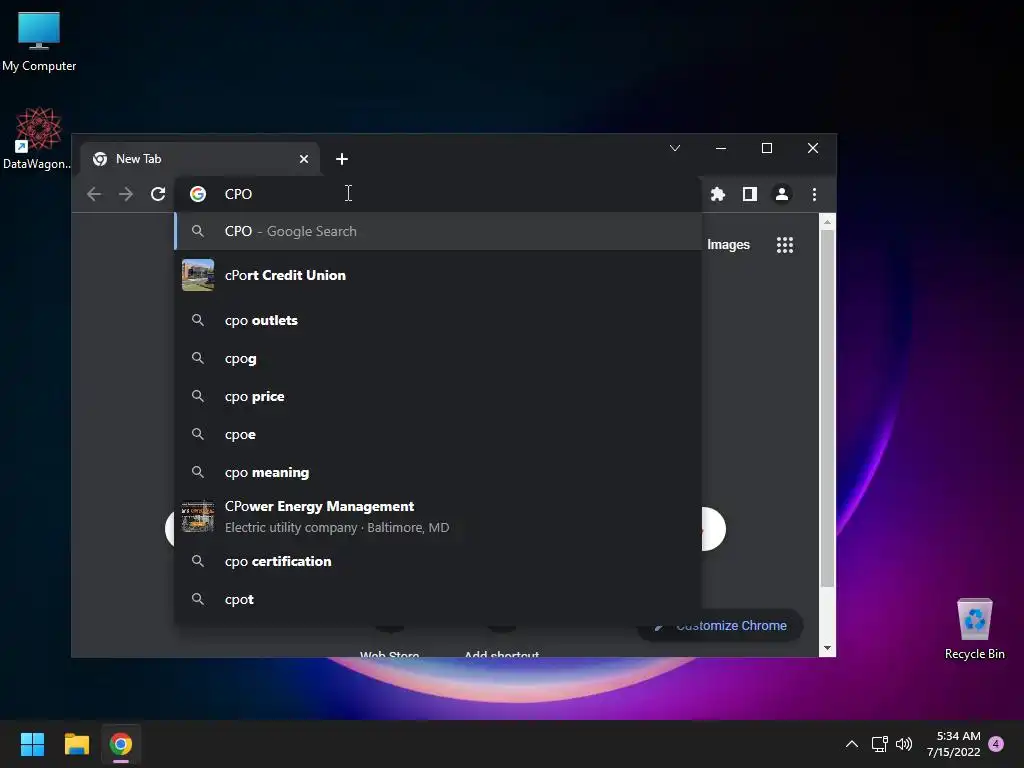Pick the cpoe suggestion
The image size is (1024, 768).
[x=438, y=434]
